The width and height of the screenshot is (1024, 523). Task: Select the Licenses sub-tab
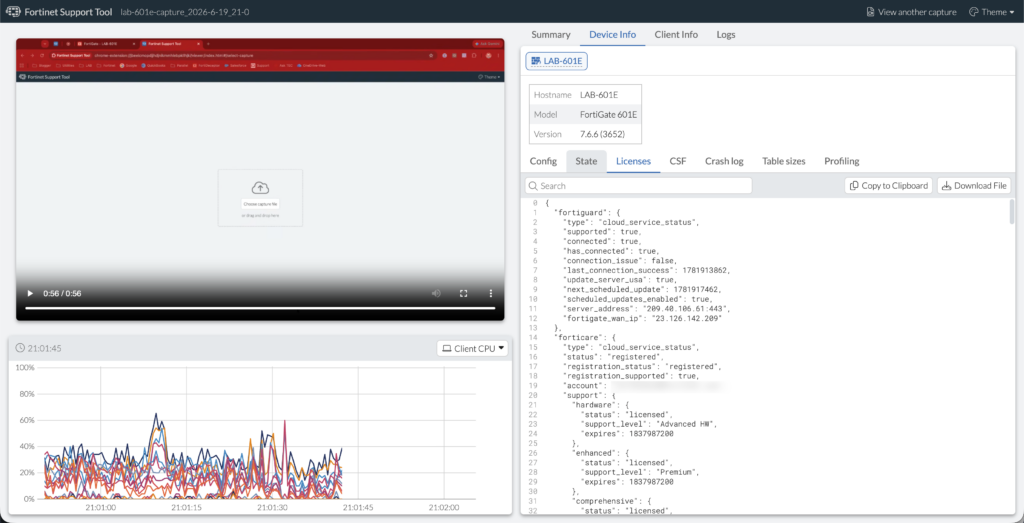(633, 161)
